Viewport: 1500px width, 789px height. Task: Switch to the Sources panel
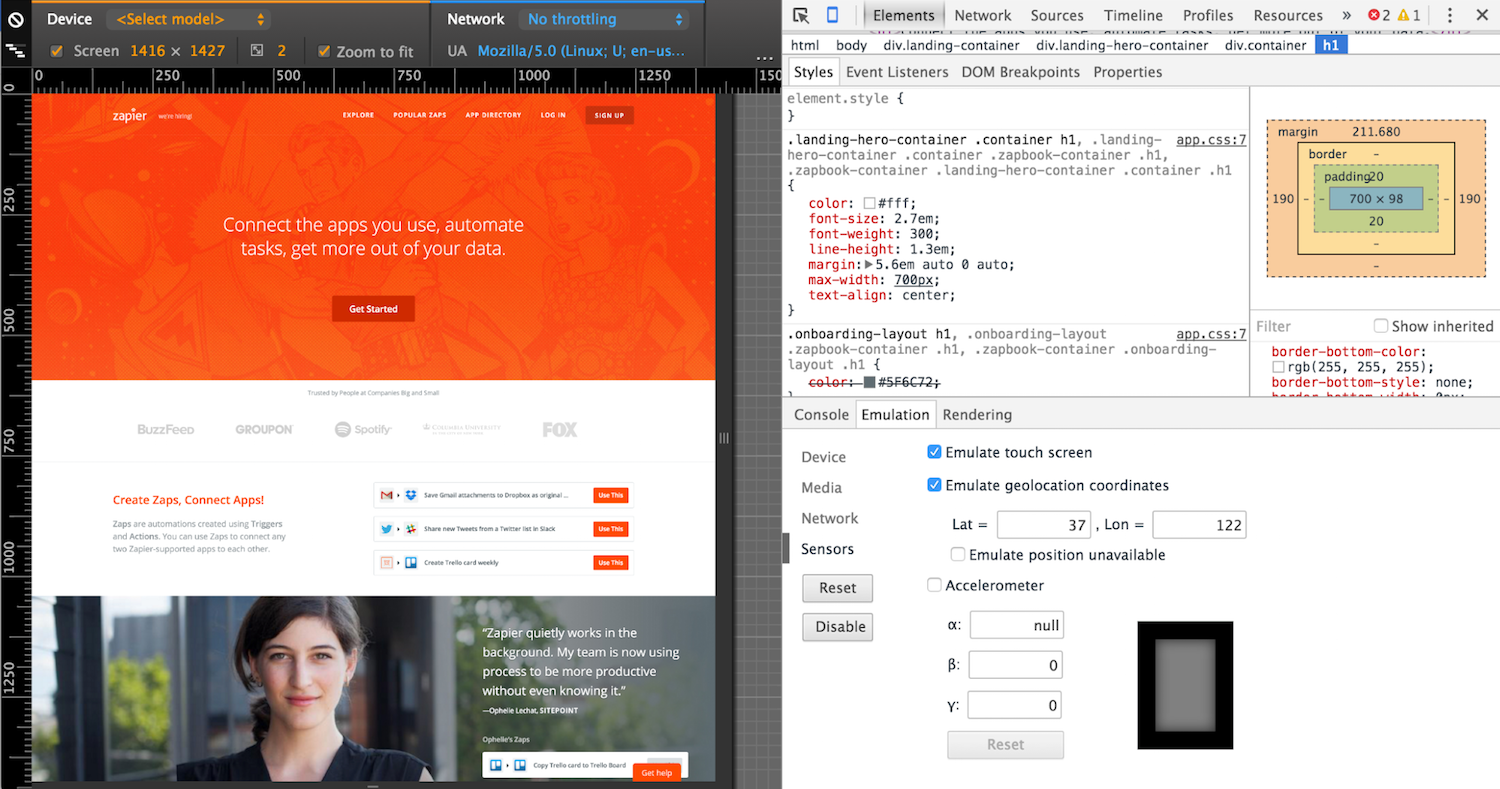pyautogui.click(x=1057, y=15)
